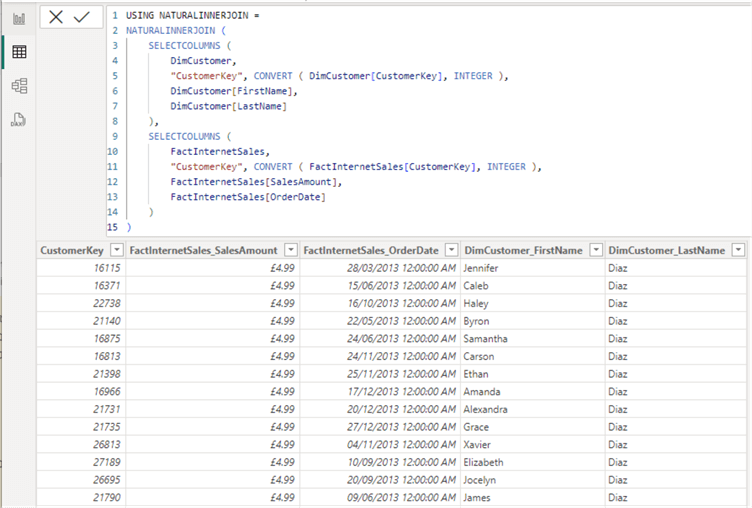Select the £4.99 amount in Jennifer's row
Viewport: 752px width, 508px height.
click(x=212, y=268)
